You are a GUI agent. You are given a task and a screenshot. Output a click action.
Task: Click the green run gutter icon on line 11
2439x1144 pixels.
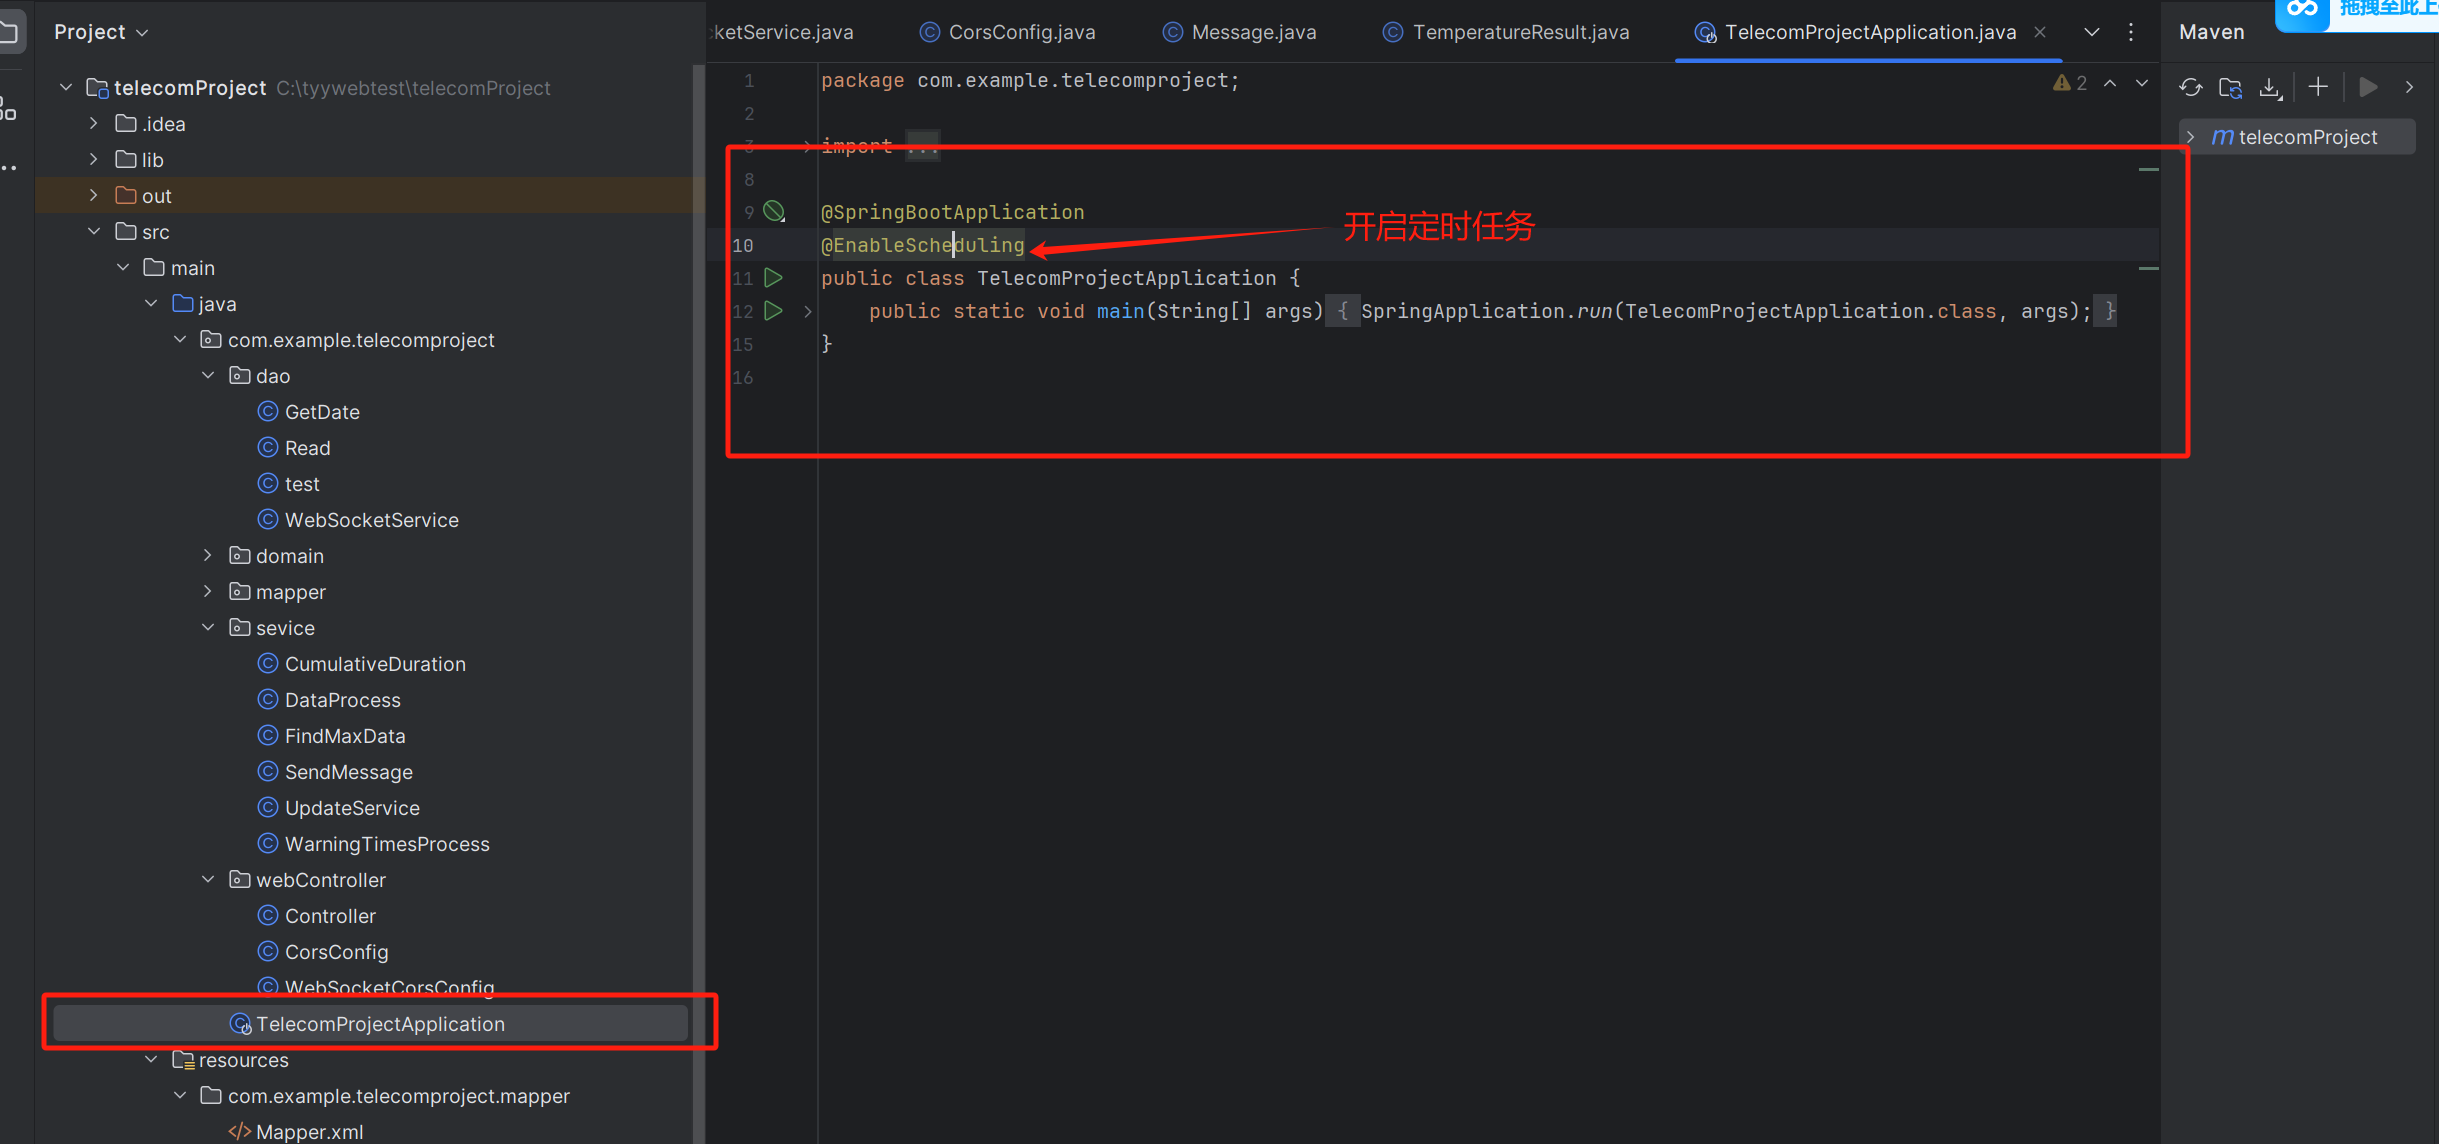(x=772, y=278)
